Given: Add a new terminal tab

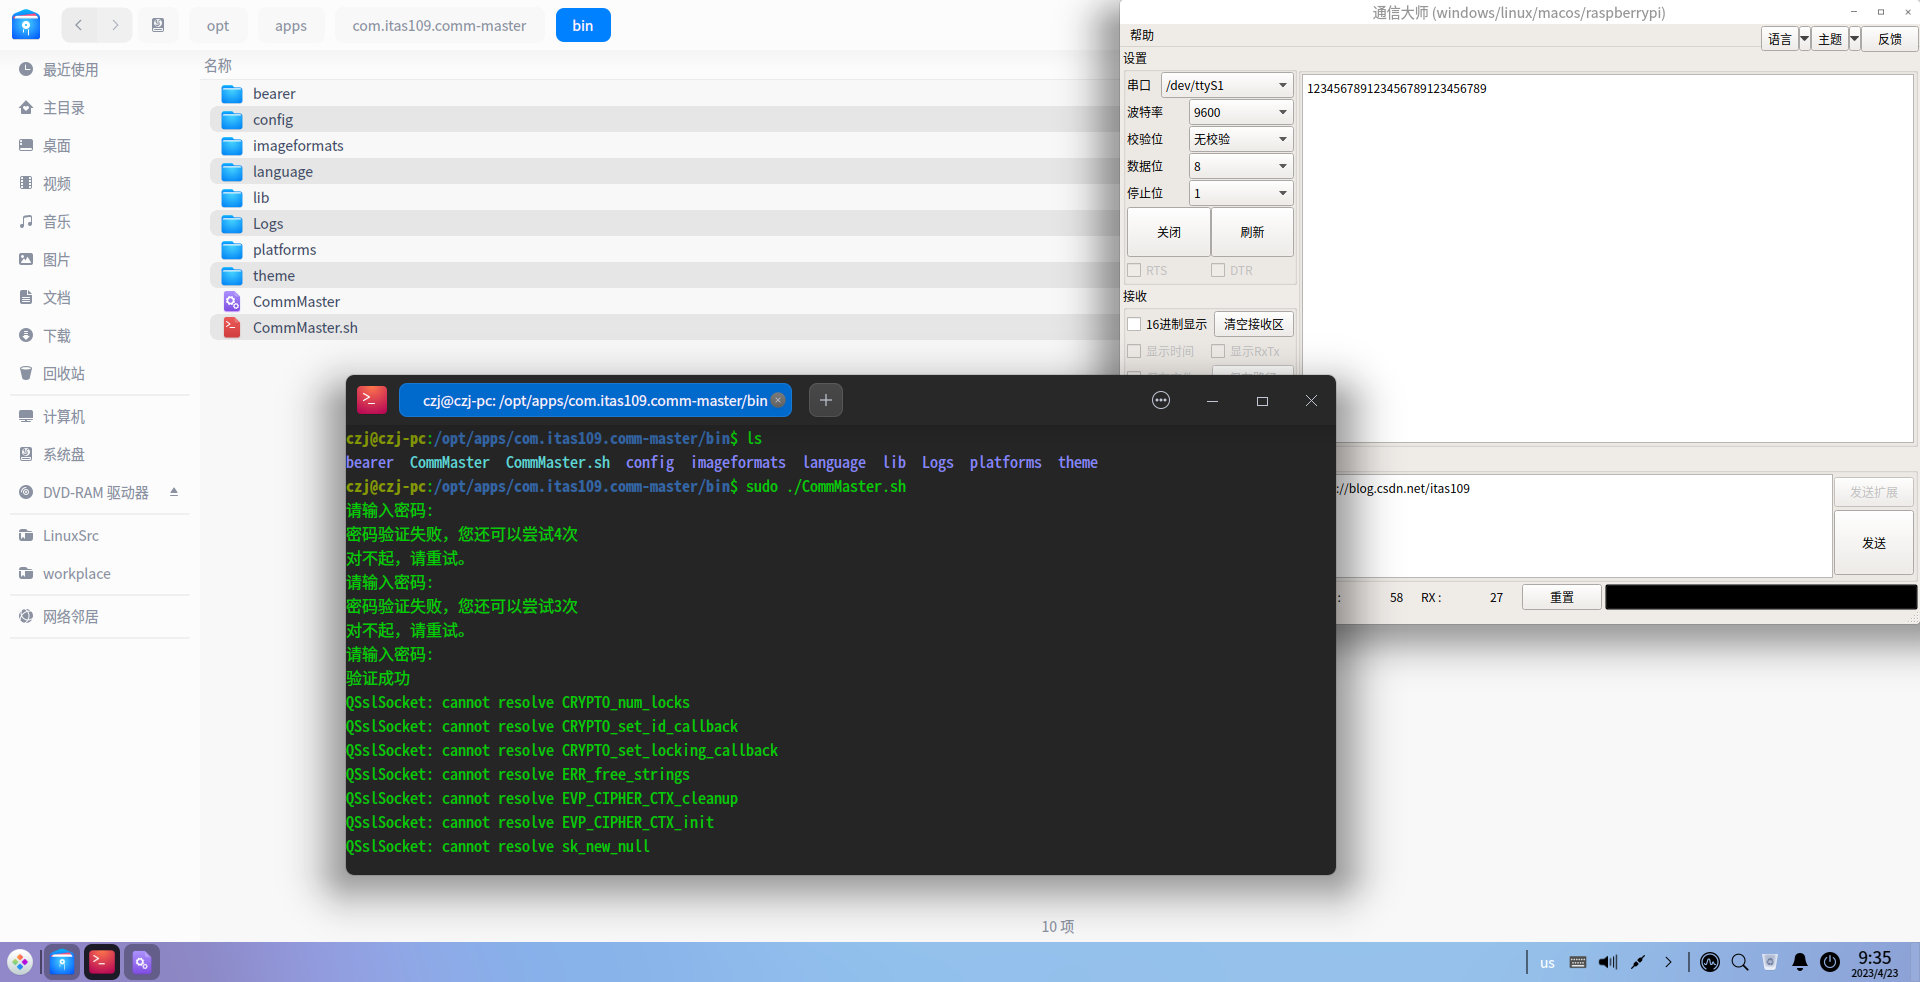Looking at the screenshot, I should pyautogui.click(x=826, y=401).
